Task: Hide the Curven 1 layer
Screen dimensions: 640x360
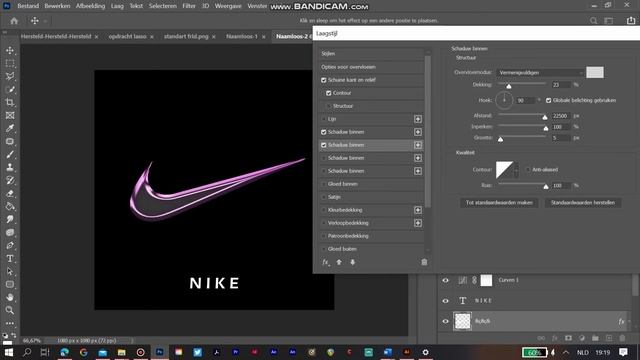Action: [x=445, y=280]
